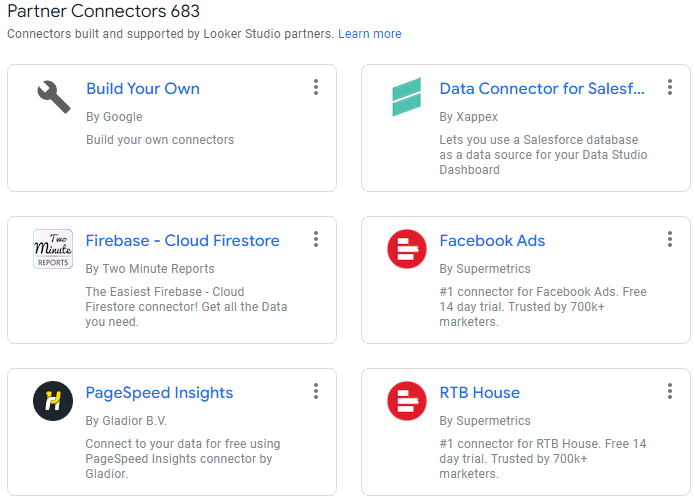This screenshot has height=499, width=695.
Task: Open the three-dot menu on PageSpeed Insights card
Action: coord(316,391)
